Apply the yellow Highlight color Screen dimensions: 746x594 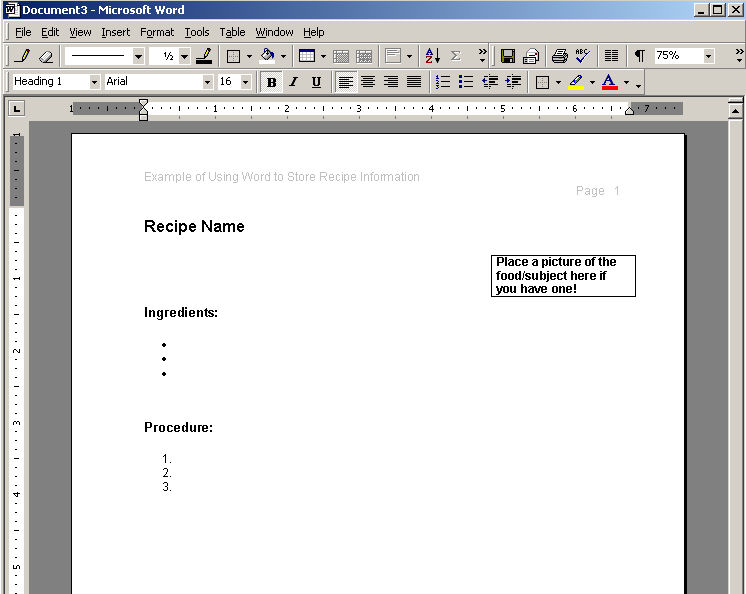[x=576, y=82]
